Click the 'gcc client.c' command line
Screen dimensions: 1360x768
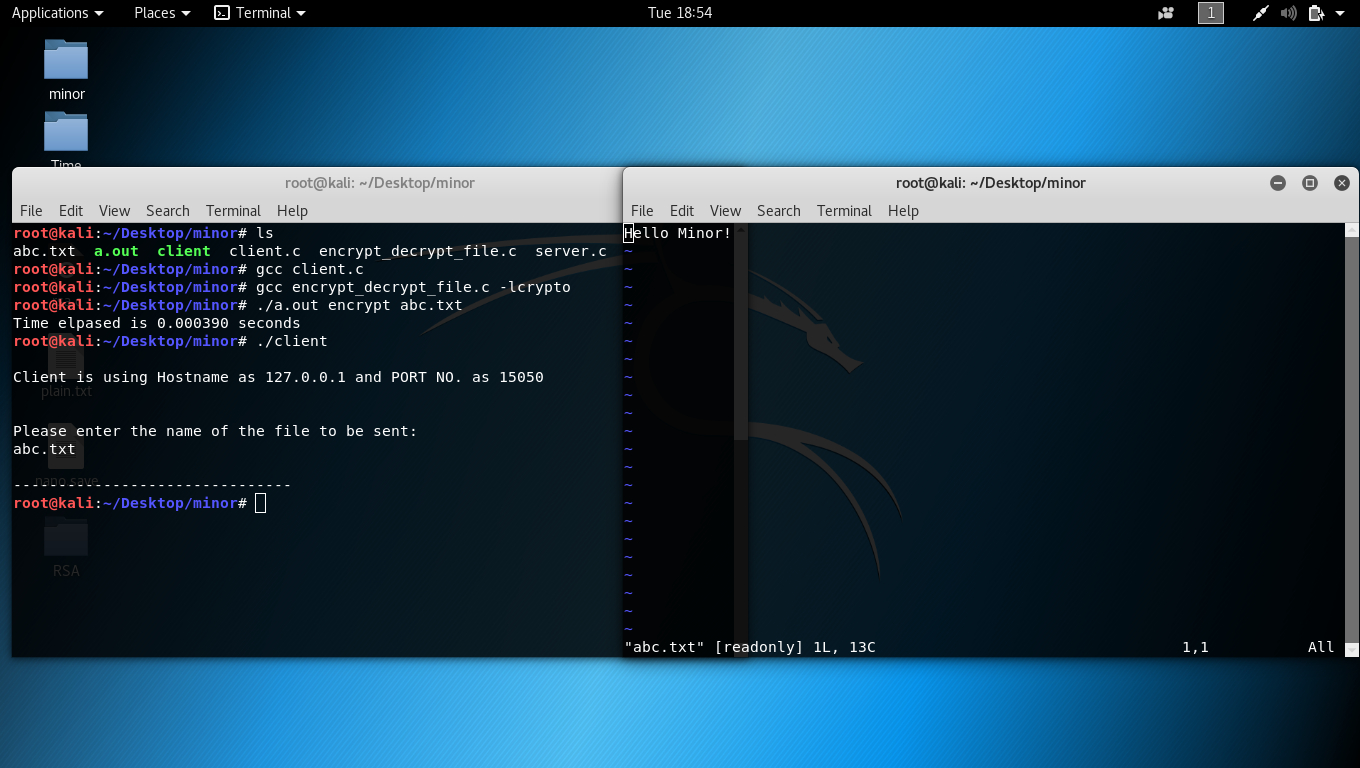coord(310,269)
